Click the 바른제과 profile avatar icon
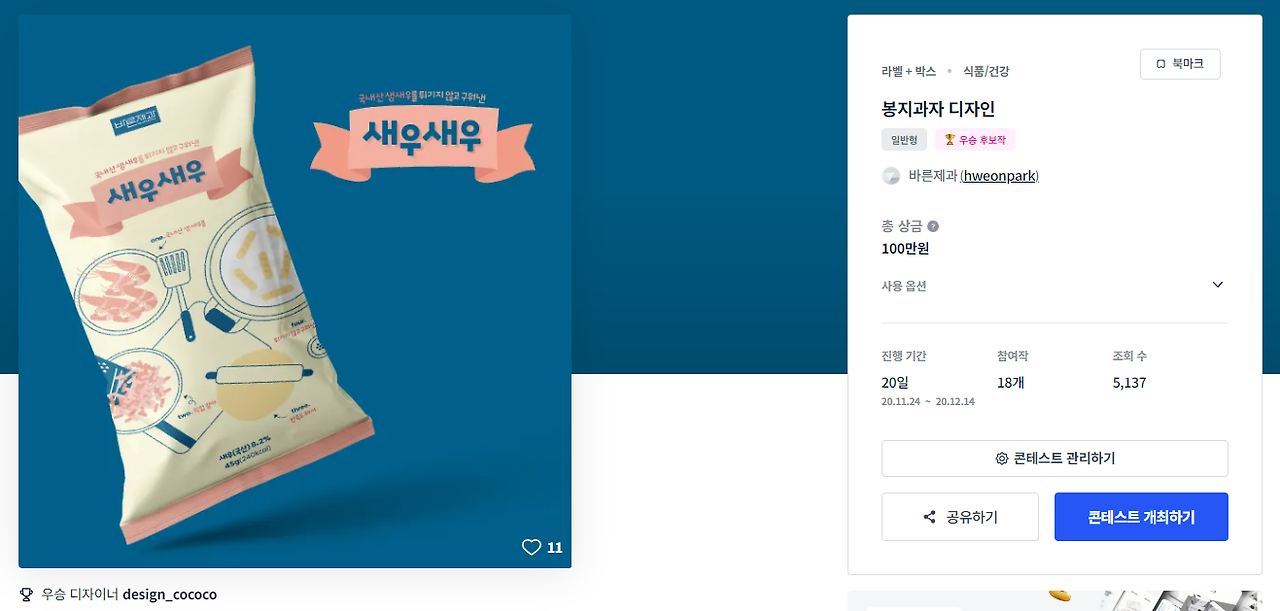Image resolution: width=1280 pixels, height=611 pixels. [x=891, y=176]
